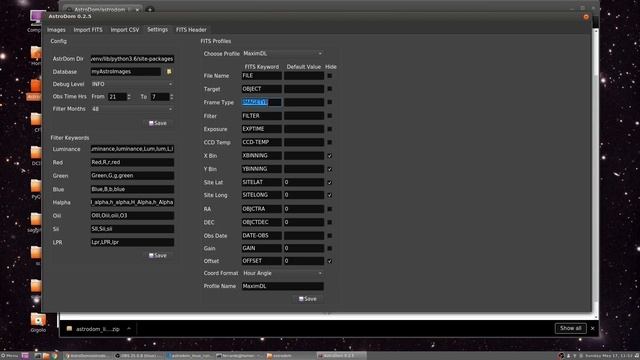Save the Config section
Image resolution: width=640 pixels, height=360 pixels.
158,123
